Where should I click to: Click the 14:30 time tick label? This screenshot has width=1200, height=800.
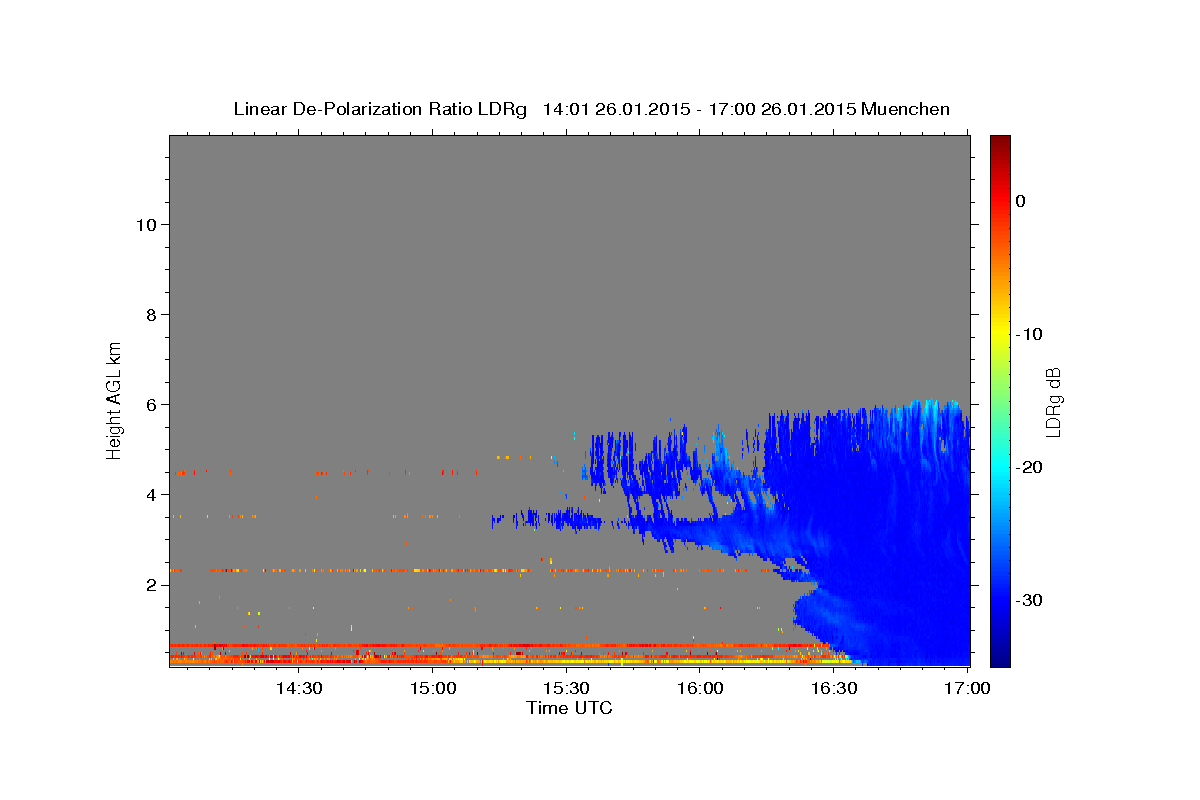(x=298, y=688)
